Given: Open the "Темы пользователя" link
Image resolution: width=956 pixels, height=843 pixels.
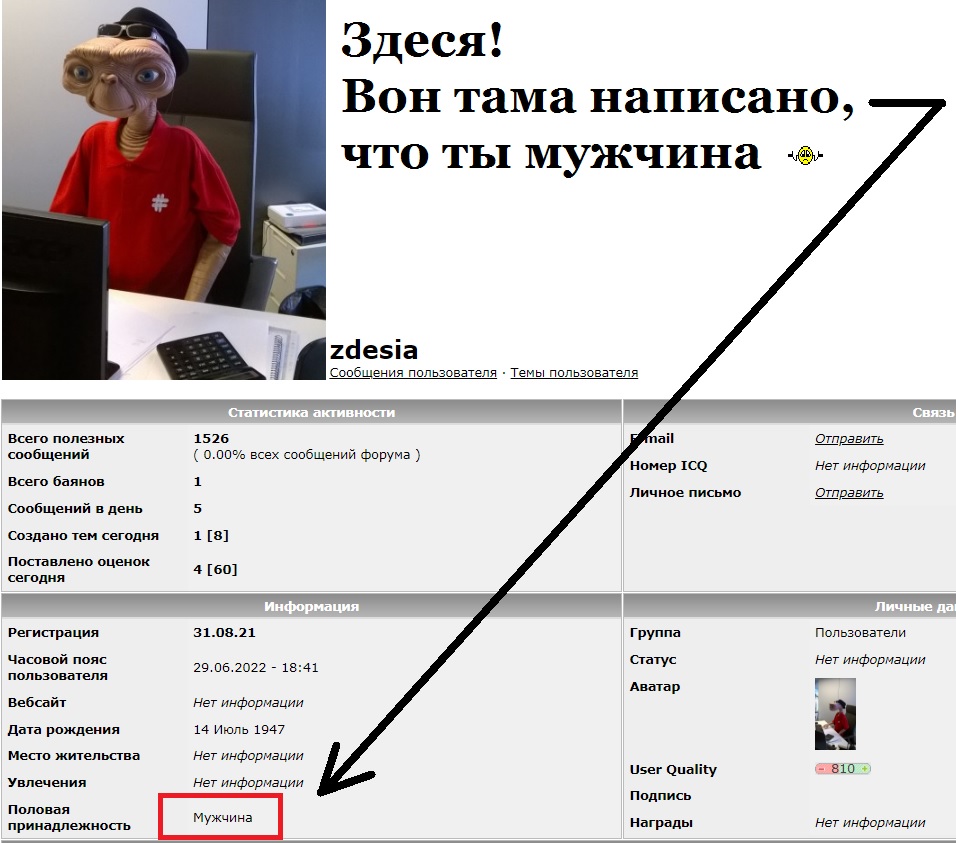Looking at the screenshot, I should point(574,372).
